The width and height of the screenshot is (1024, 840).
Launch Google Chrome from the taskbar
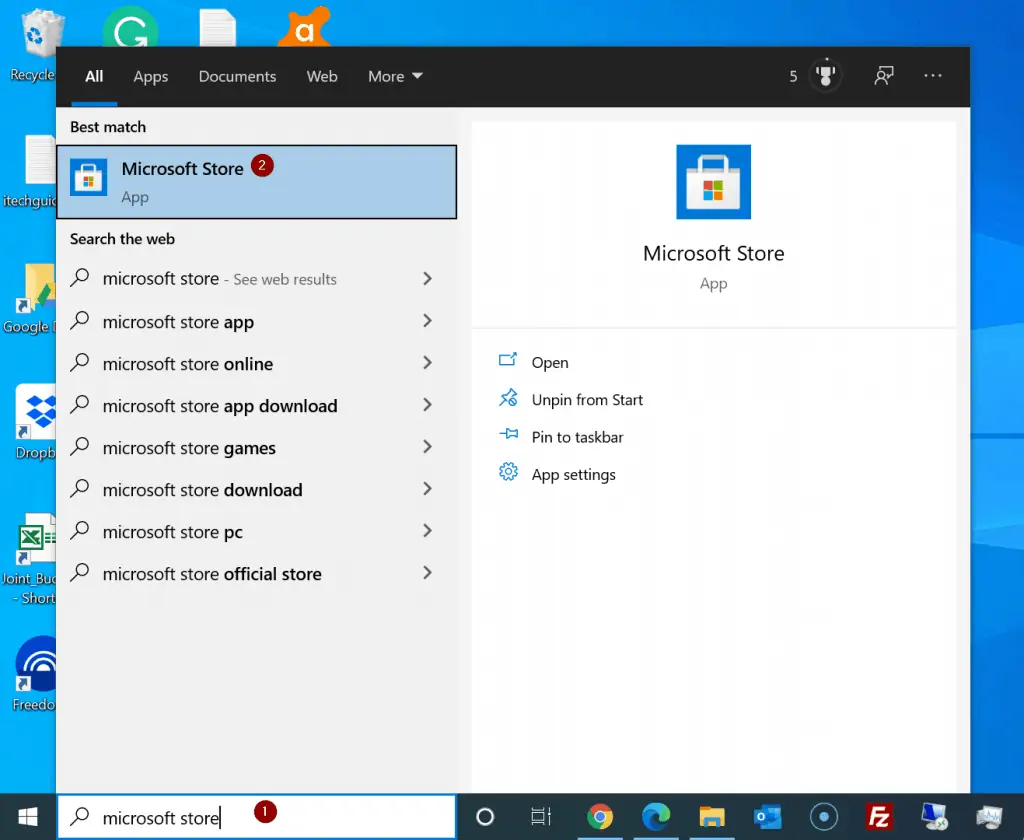tap(600, 817)
